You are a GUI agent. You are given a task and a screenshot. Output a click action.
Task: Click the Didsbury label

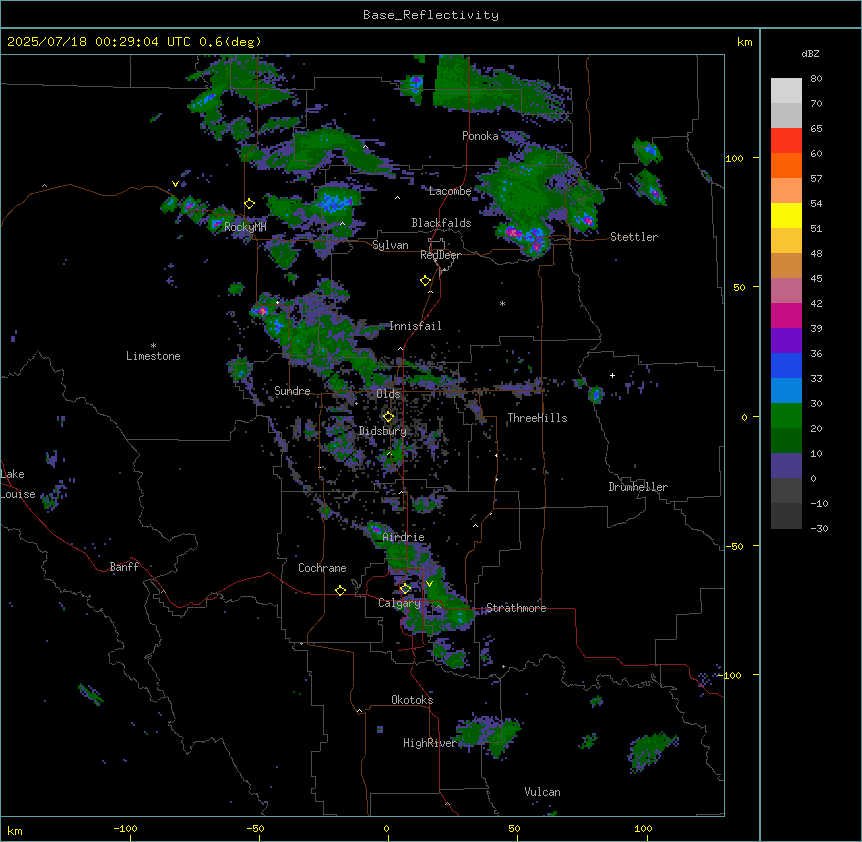[x=383, y=431]
